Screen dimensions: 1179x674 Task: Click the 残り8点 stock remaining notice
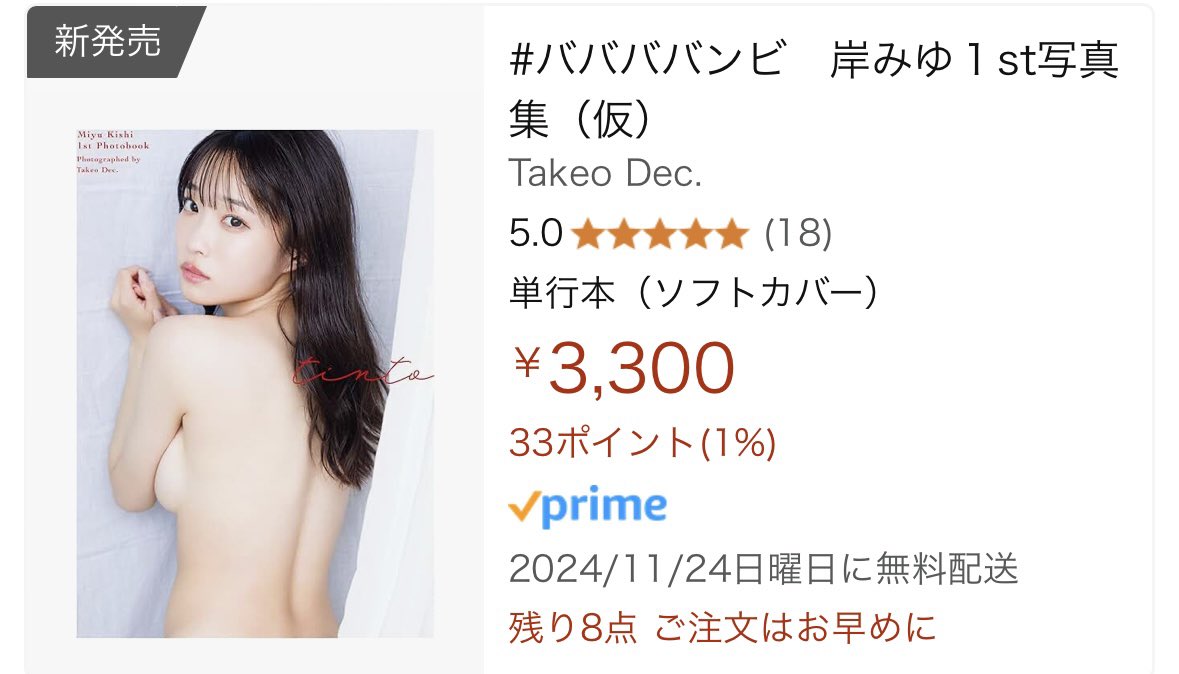click(573, 627)
